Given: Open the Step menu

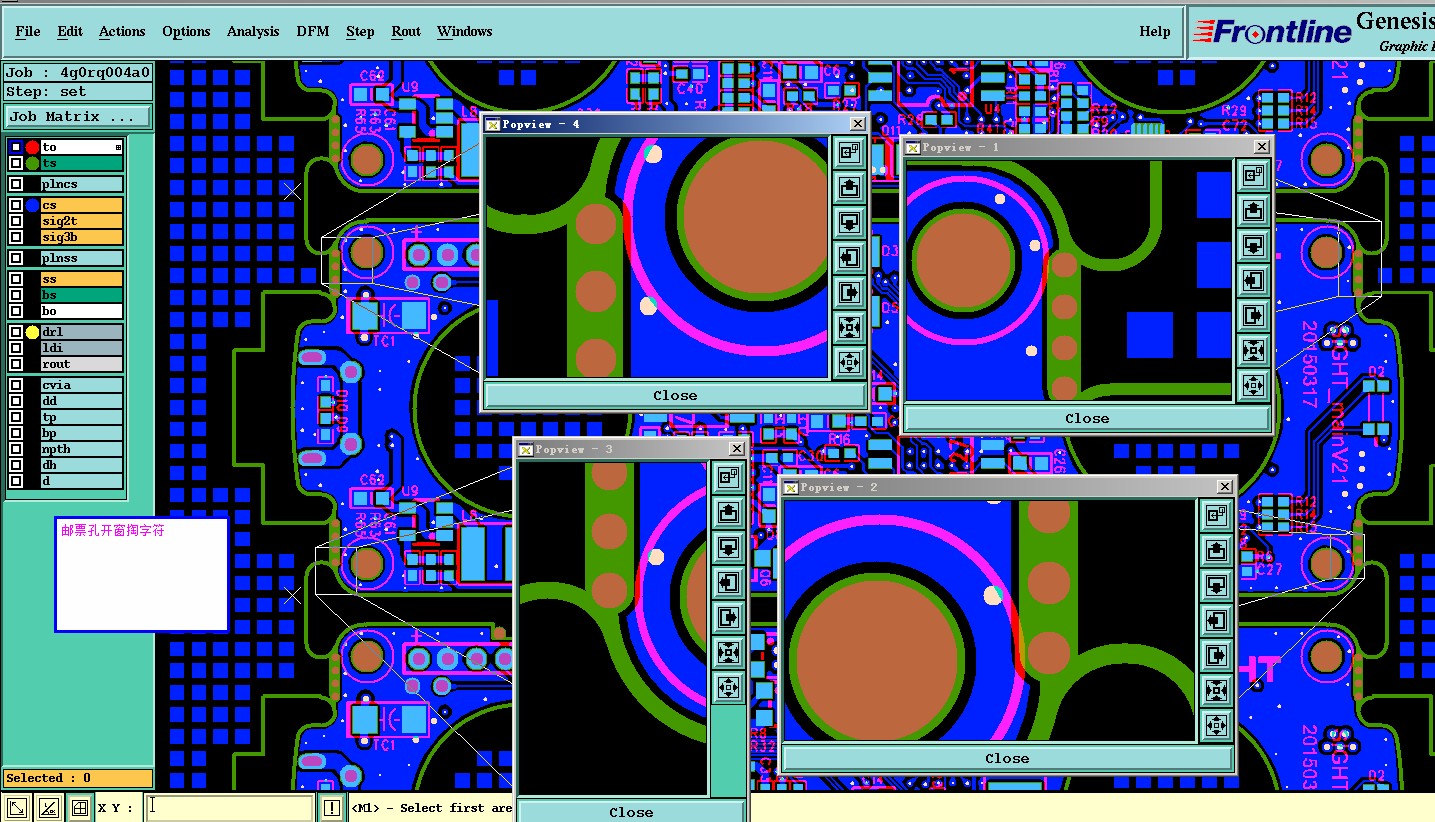Looking at the screenshot, I should coord(360,31).
